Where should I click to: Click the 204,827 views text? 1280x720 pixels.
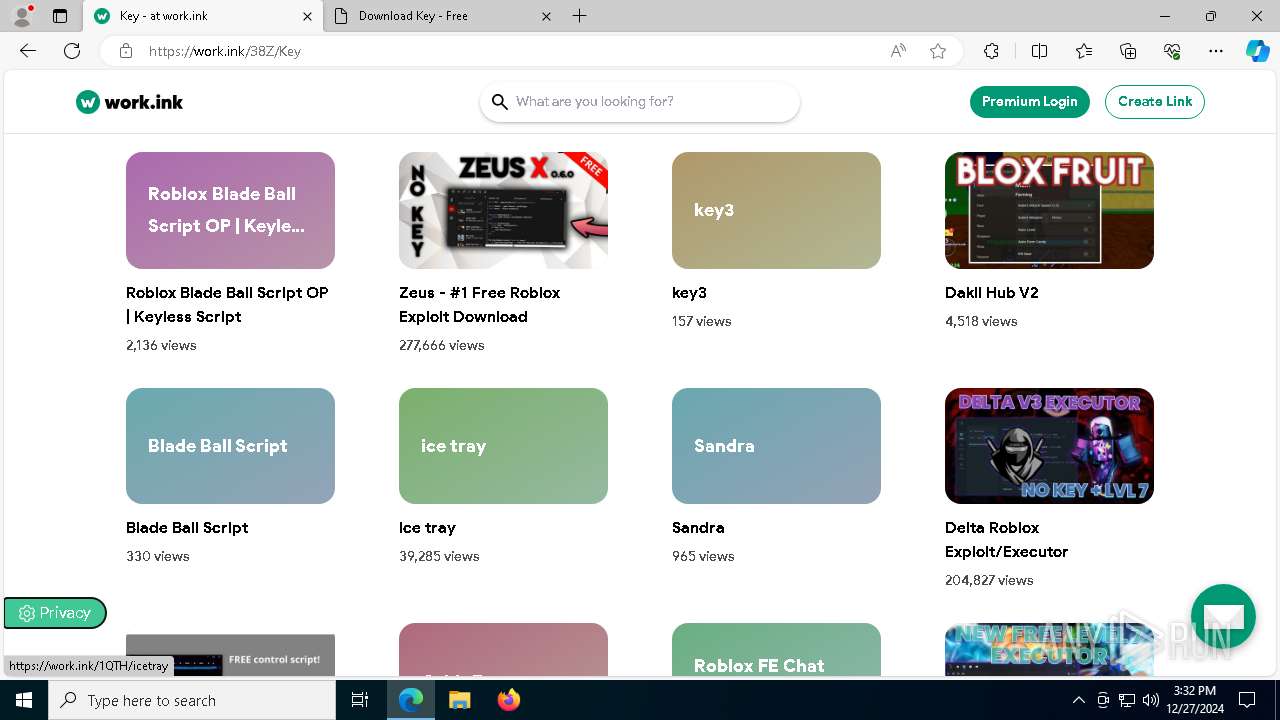[x=989, y=580]
